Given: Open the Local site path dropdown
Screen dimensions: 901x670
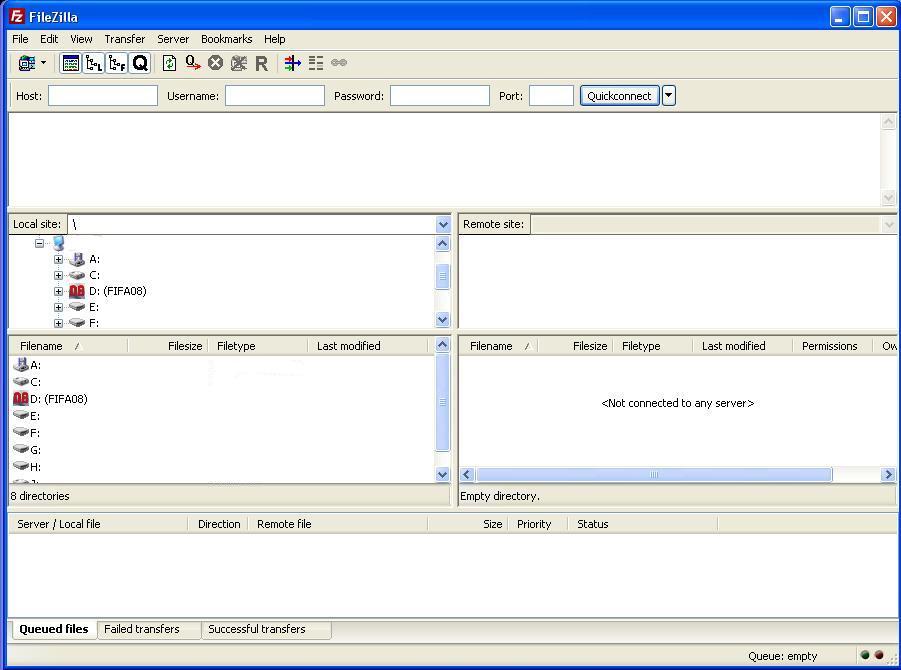Looking at the screenshot, I should [443, 224].
